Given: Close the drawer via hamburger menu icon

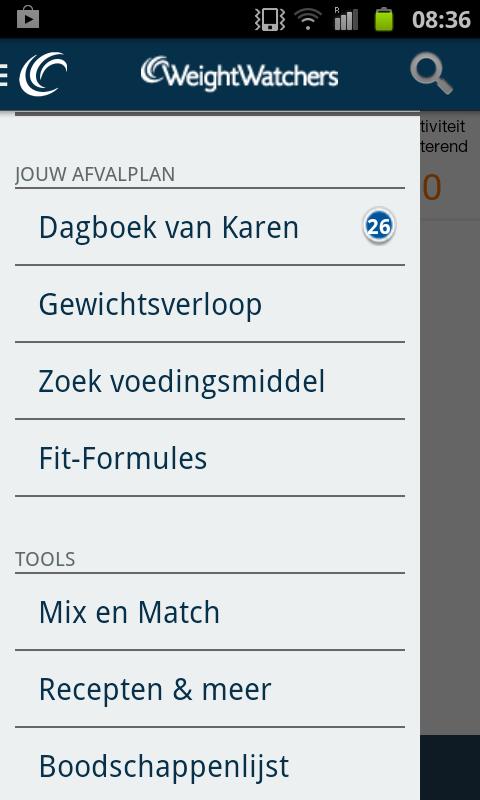Looking at the screenshot, I should tap(4, 76).
